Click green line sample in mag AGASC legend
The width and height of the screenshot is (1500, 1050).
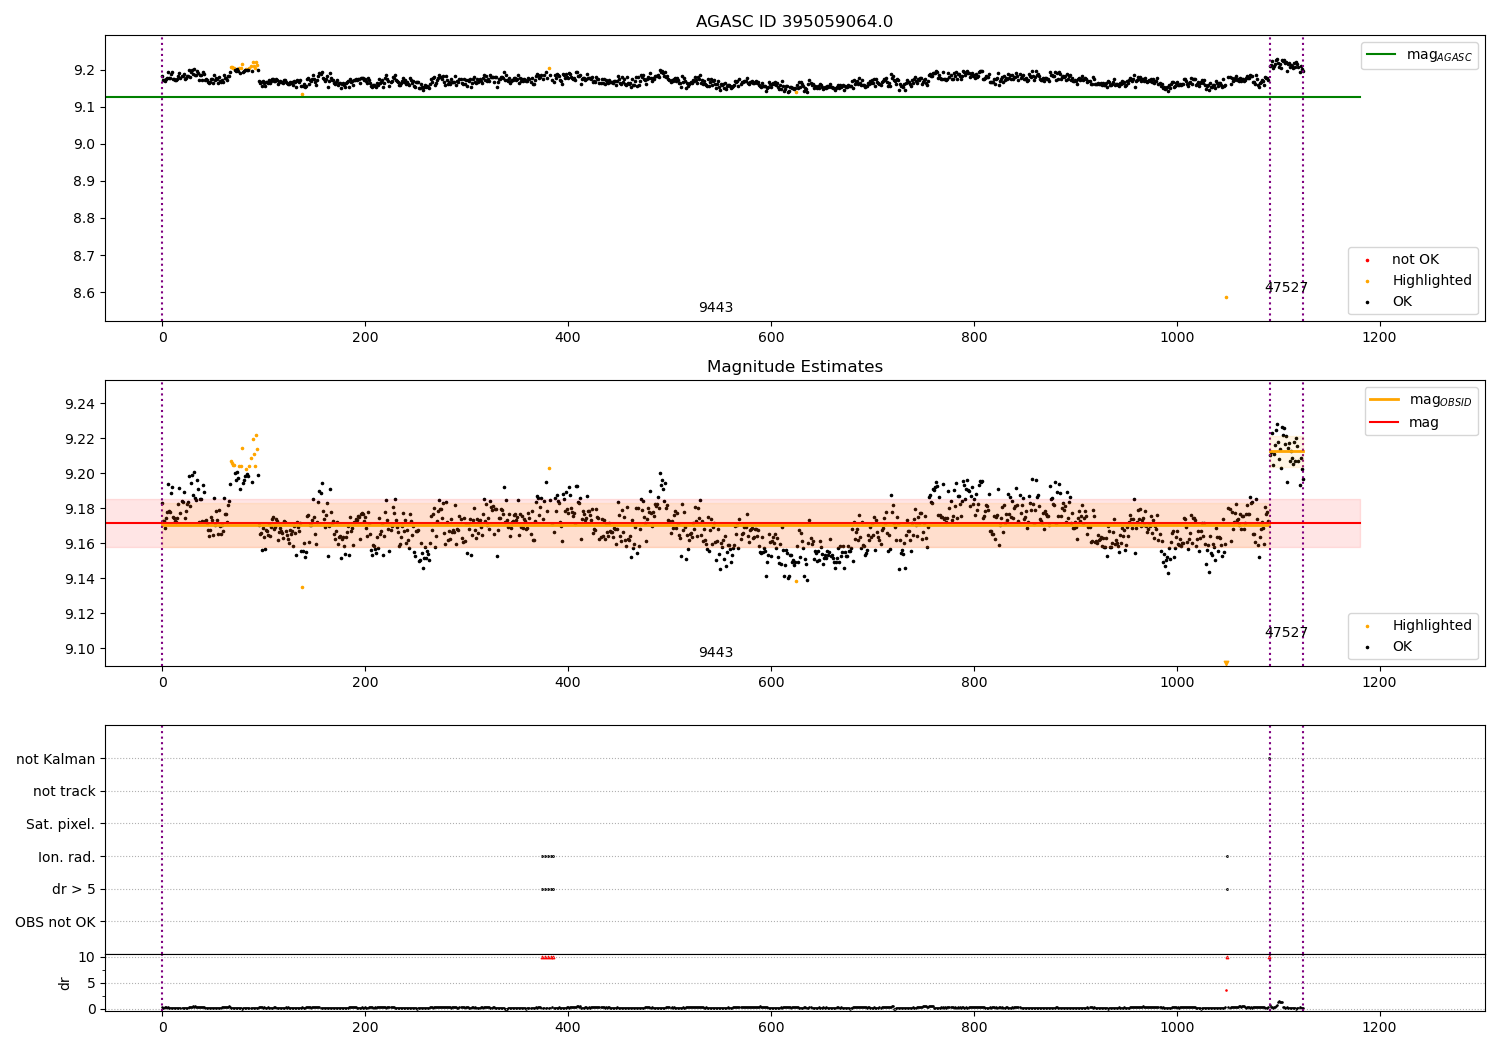pos(1381,55)
